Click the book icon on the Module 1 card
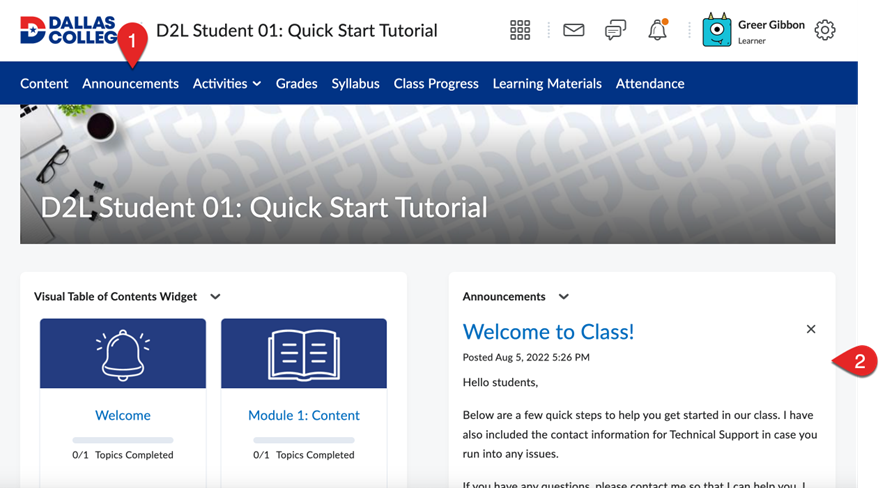Viewport: 885px width, 488px height. pyautogui.click(x=304, y=354)
